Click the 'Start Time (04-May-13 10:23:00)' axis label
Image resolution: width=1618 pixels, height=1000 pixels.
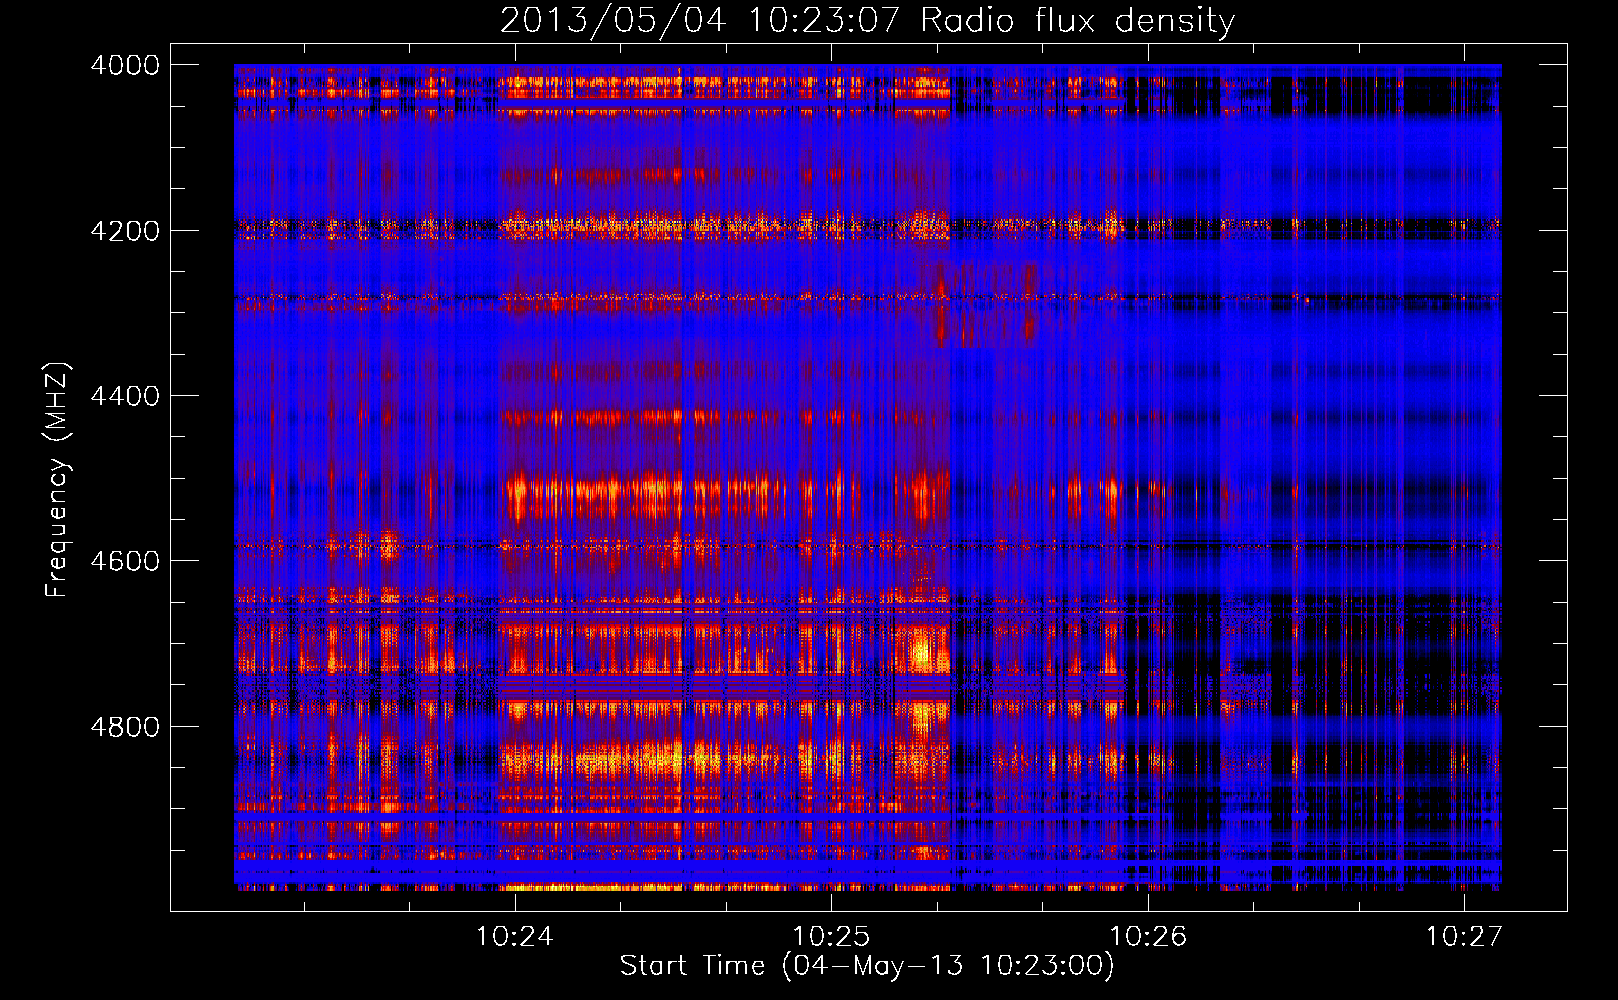(866, 966)
